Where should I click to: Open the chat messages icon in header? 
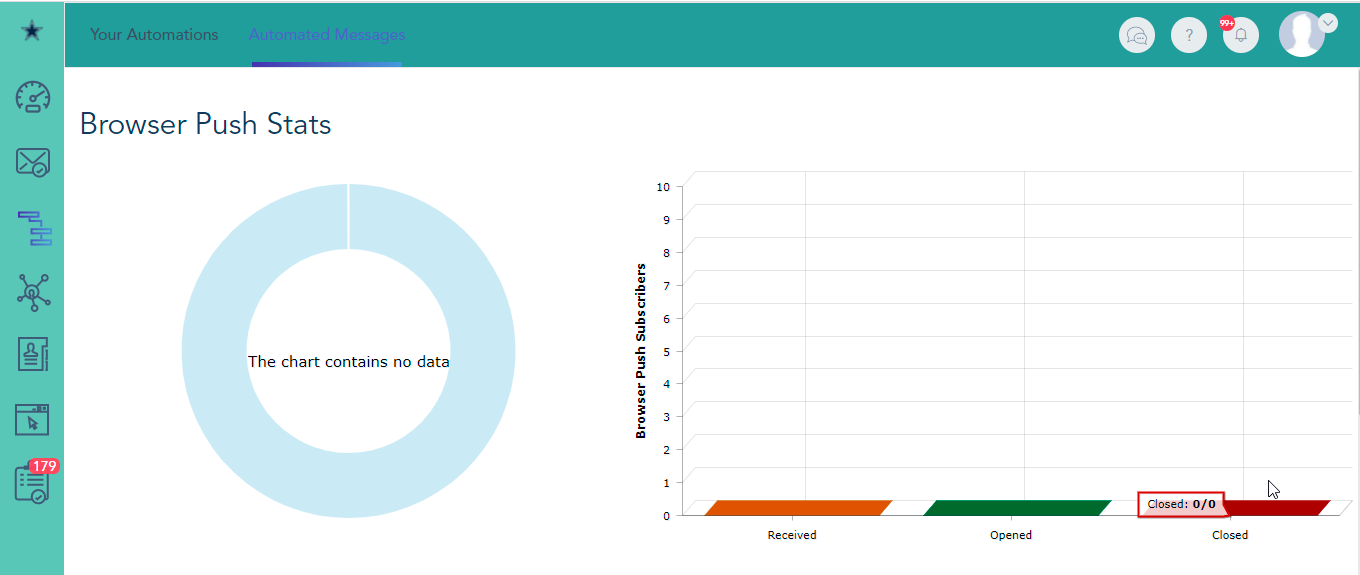pyautogui.click(x=1137, y=35)
